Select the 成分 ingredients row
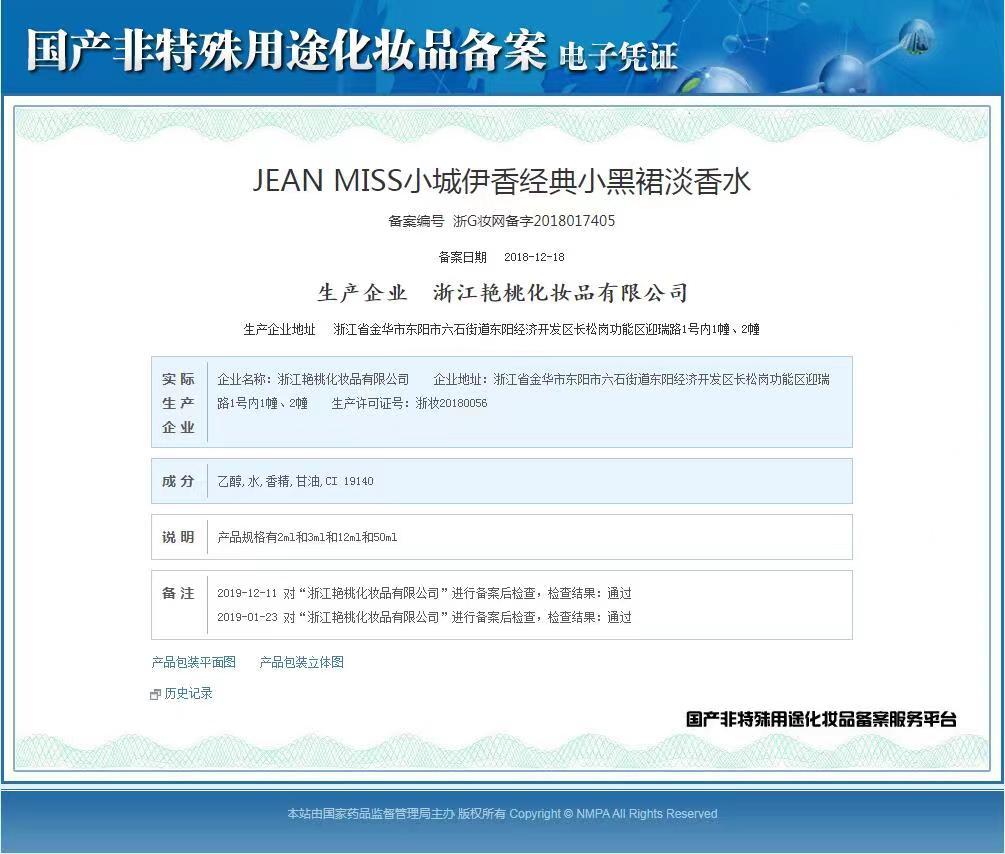The image size is (1005, 854). pos(178,481)
